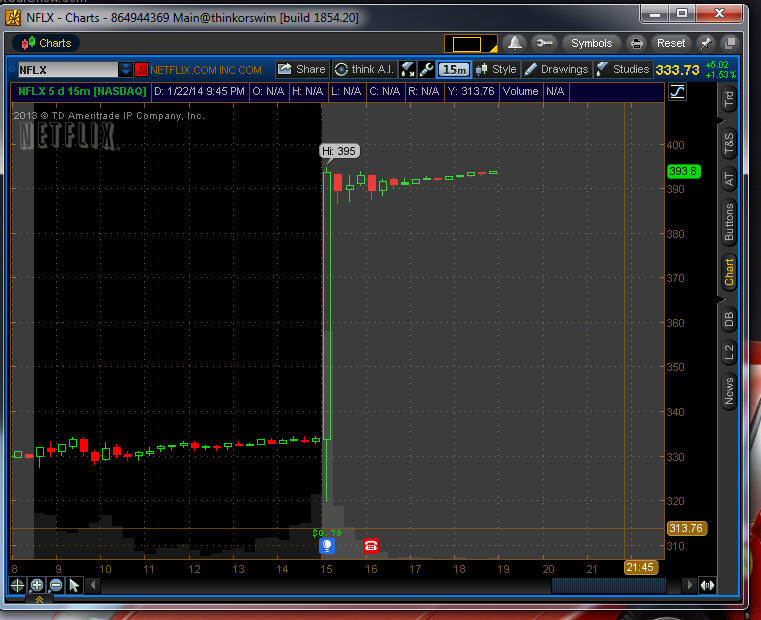The image size is (761, 620).
Task: Click the horizontal scrollbar thumb
Action: coord(609,586)
